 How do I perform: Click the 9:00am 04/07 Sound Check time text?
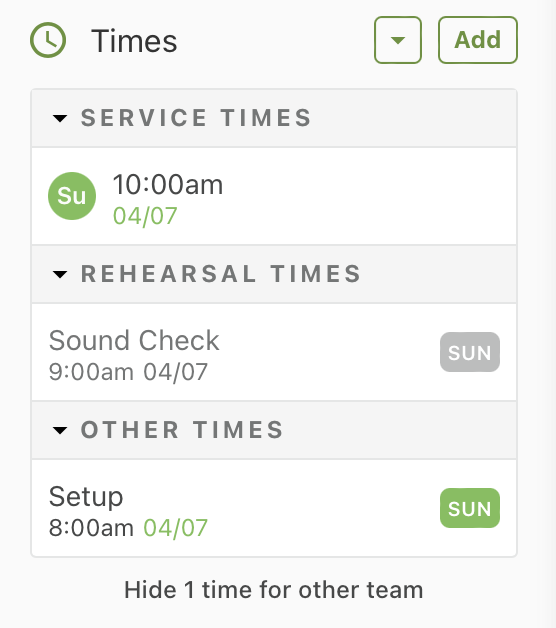128,372
